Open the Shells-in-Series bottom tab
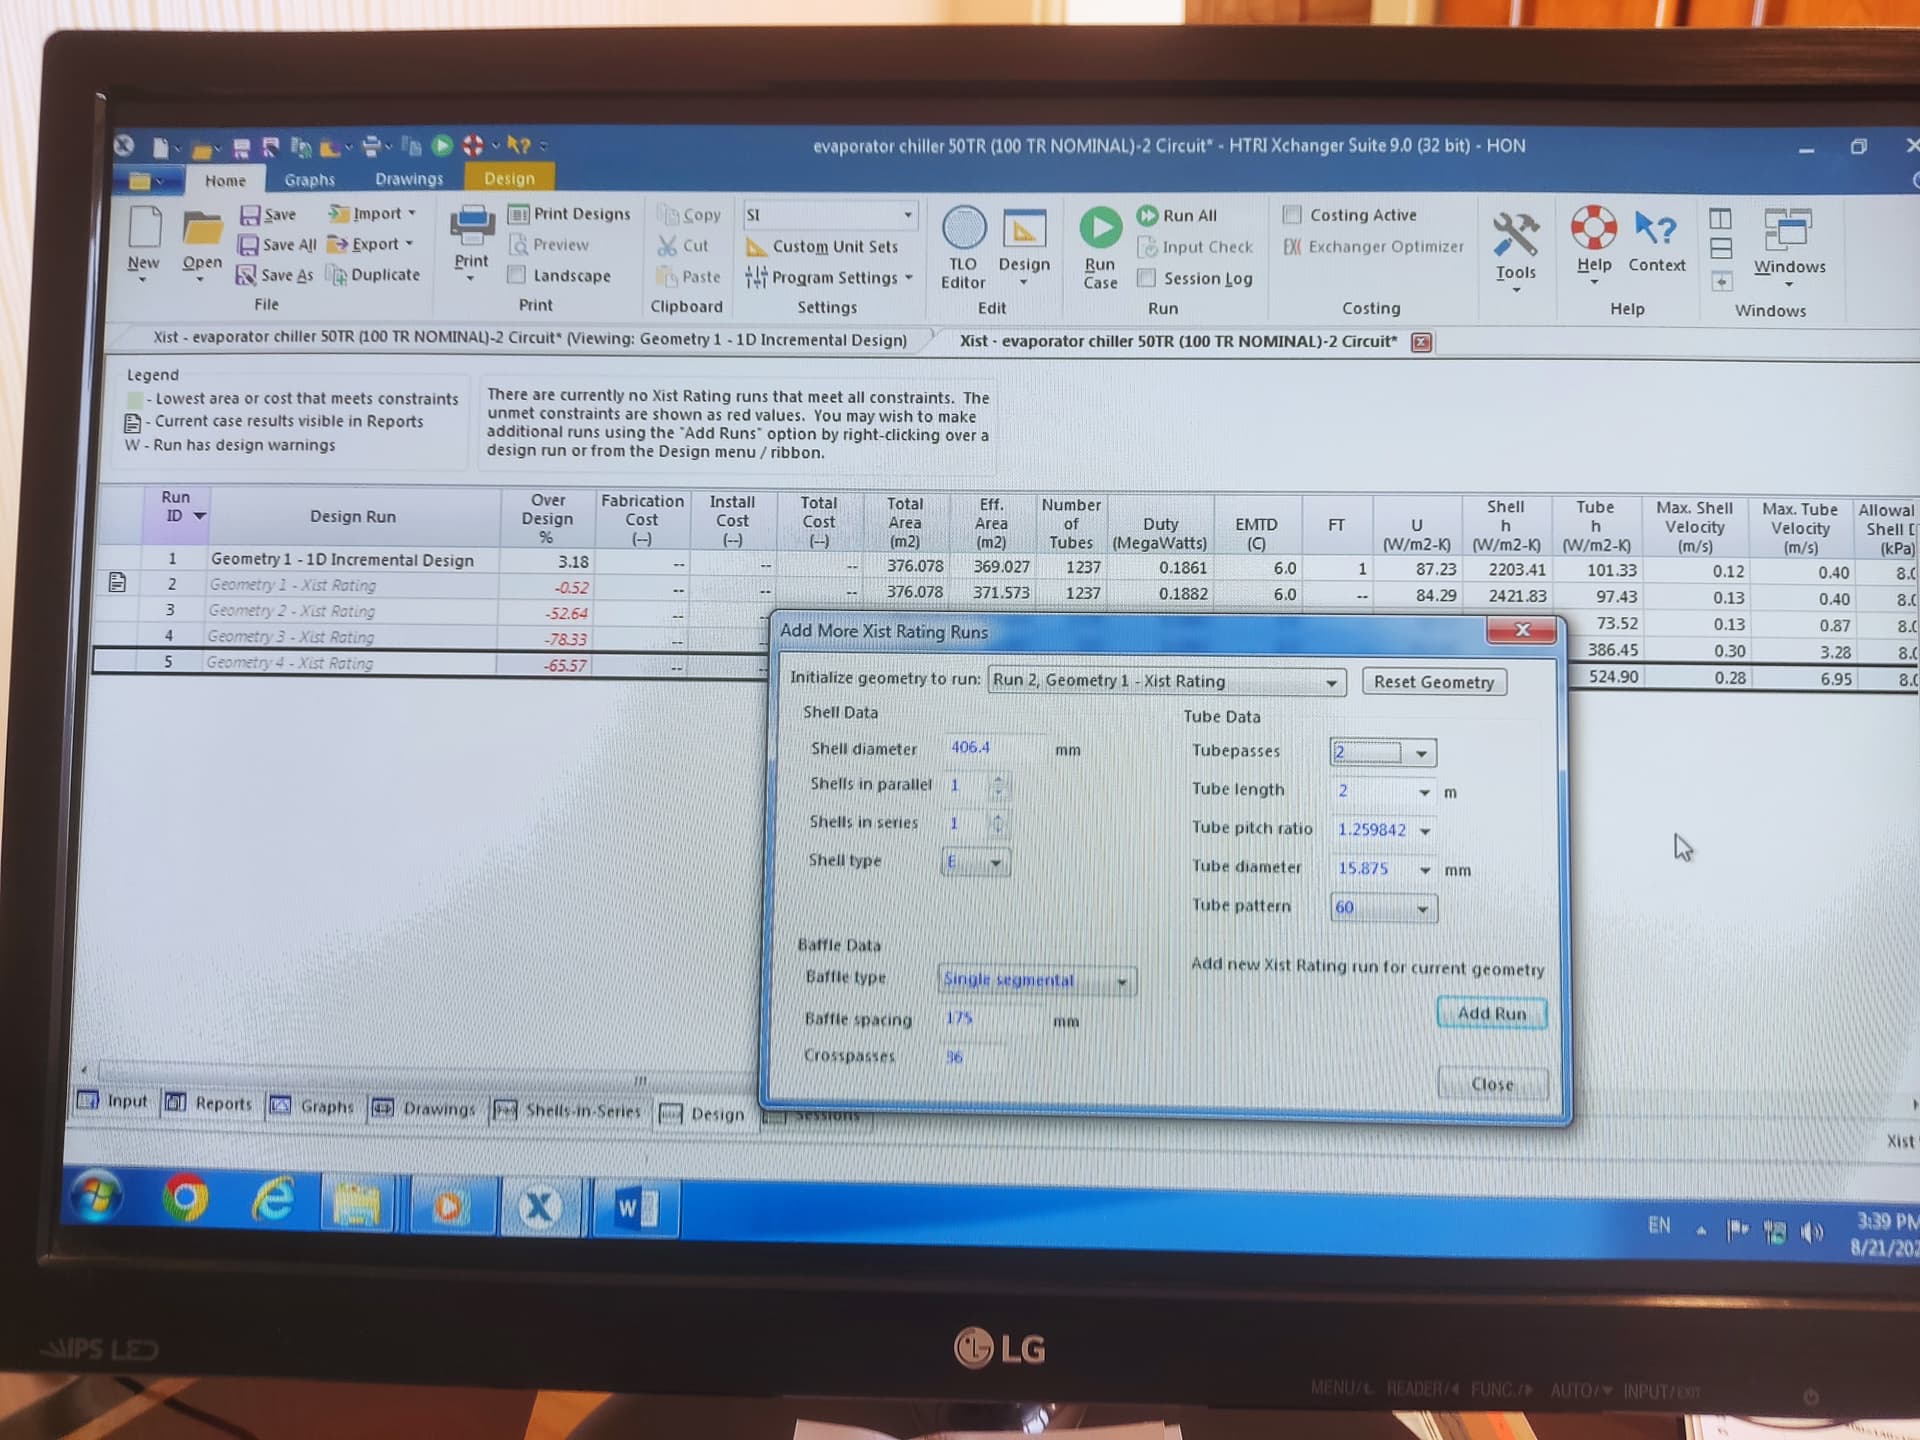Viewport: 1920px width, 1440px height. pyautogui.click(x=568, y=1110)
